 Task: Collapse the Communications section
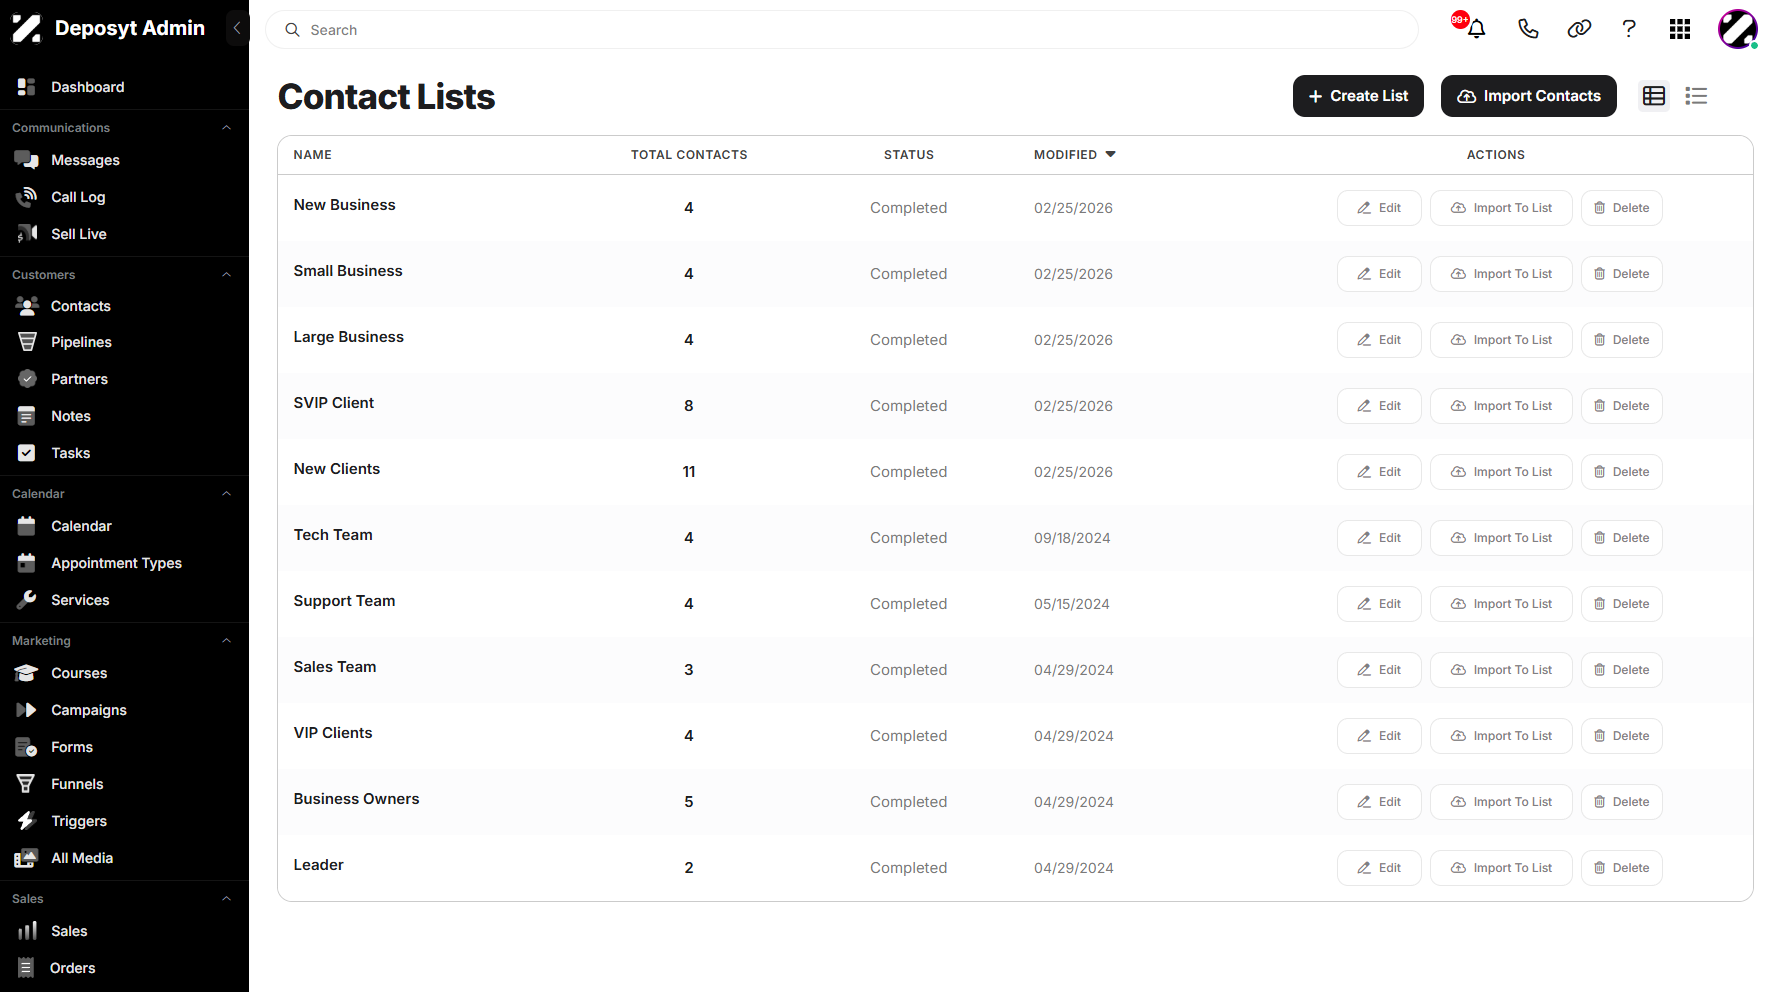coord(226,128)
